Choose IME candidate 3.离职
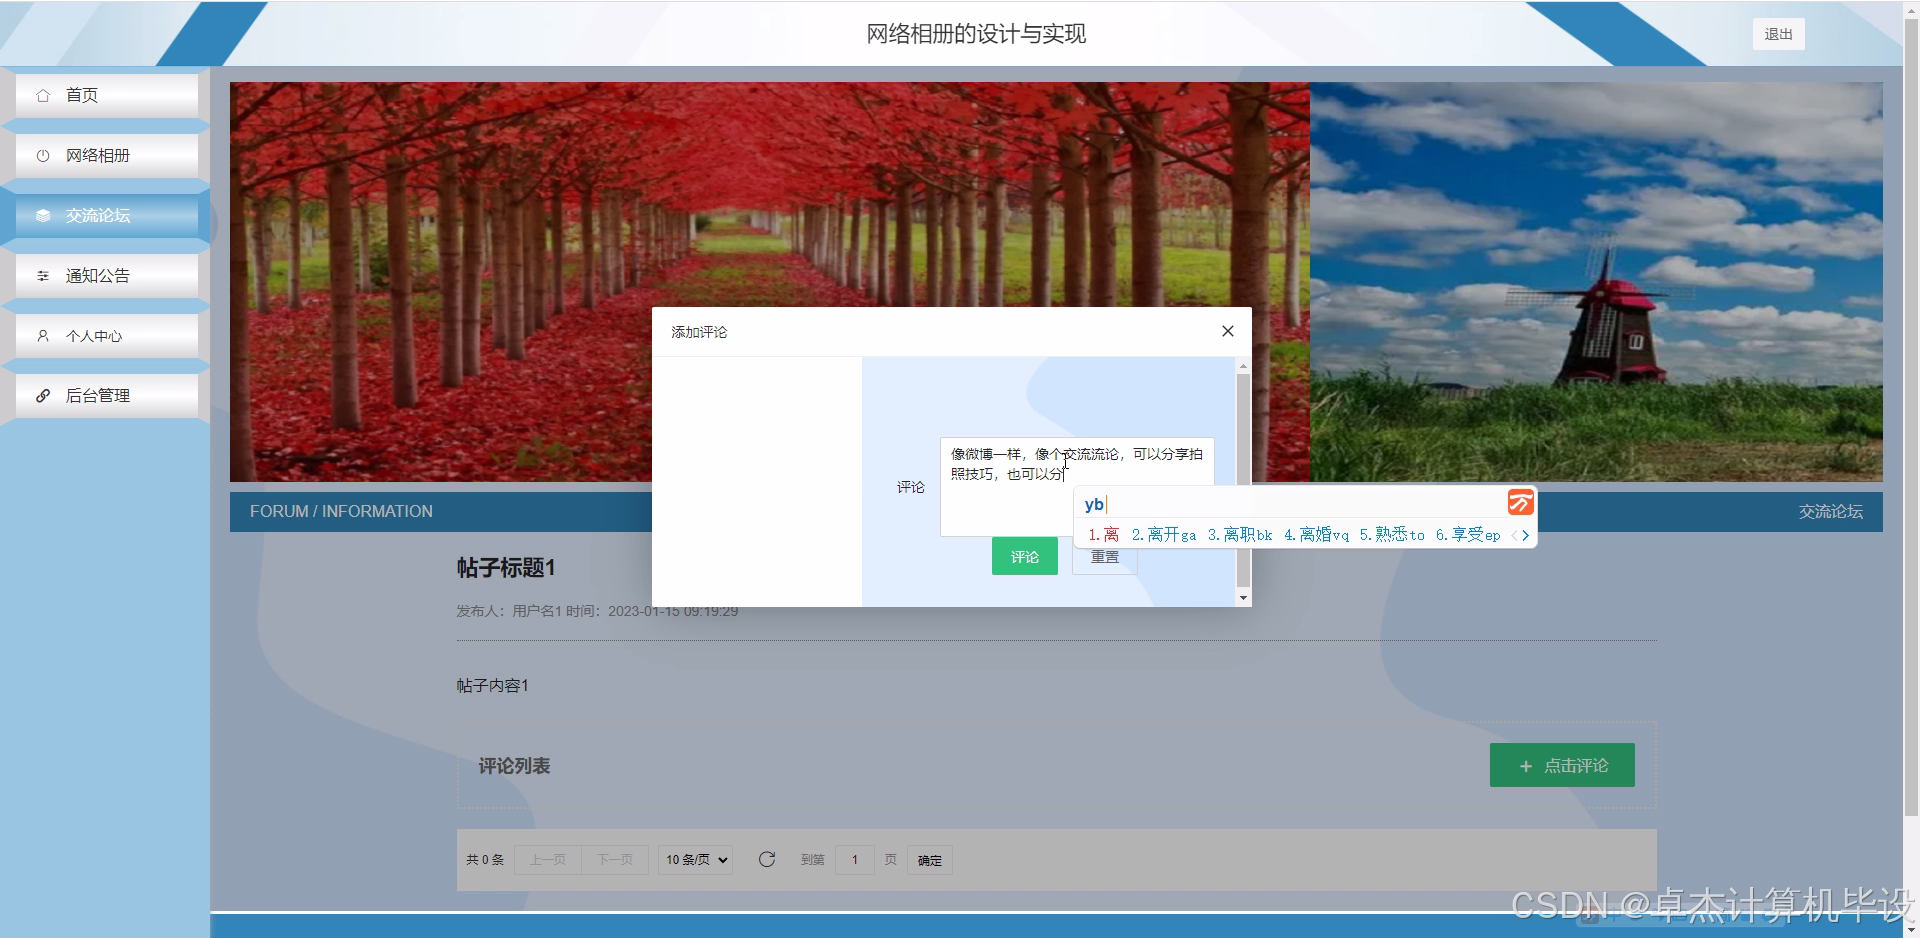1920x938 pixels. [x=1240, y=535]
